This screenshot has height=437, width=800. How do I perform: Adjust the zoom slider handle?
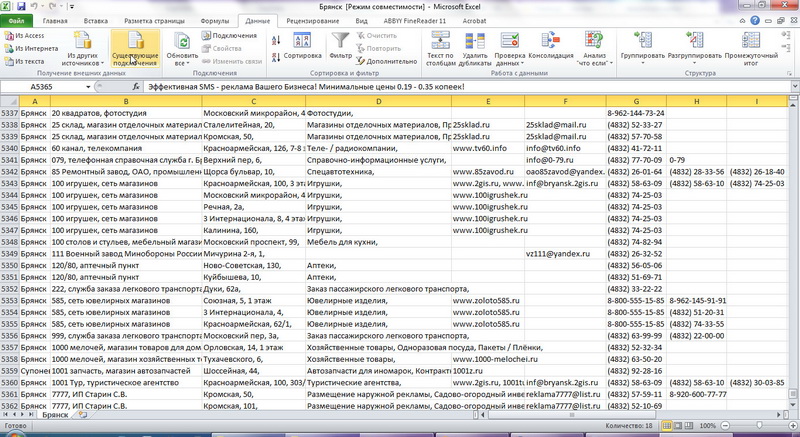point(759,425)
